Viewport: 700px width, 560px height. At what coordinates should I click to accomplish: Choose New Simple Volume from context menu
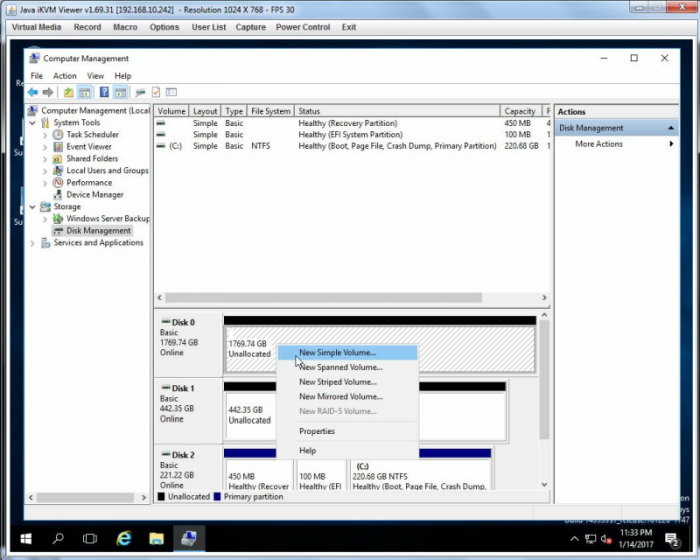pos(348,352)
